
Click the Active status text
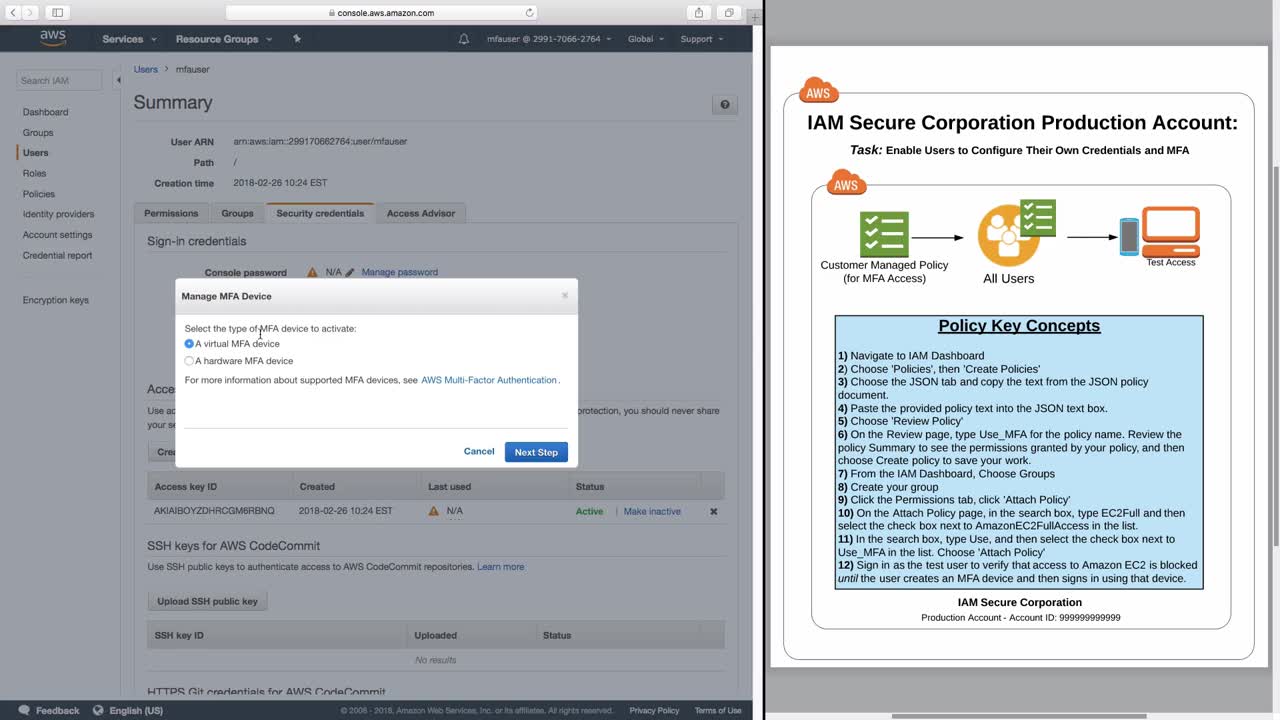click(589, 511)
